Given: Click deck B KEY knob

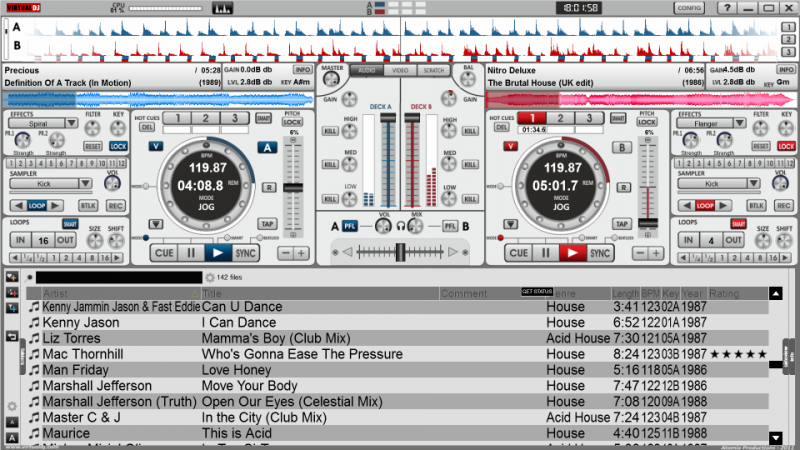Looking at the screenshot, I should point(786,128).
